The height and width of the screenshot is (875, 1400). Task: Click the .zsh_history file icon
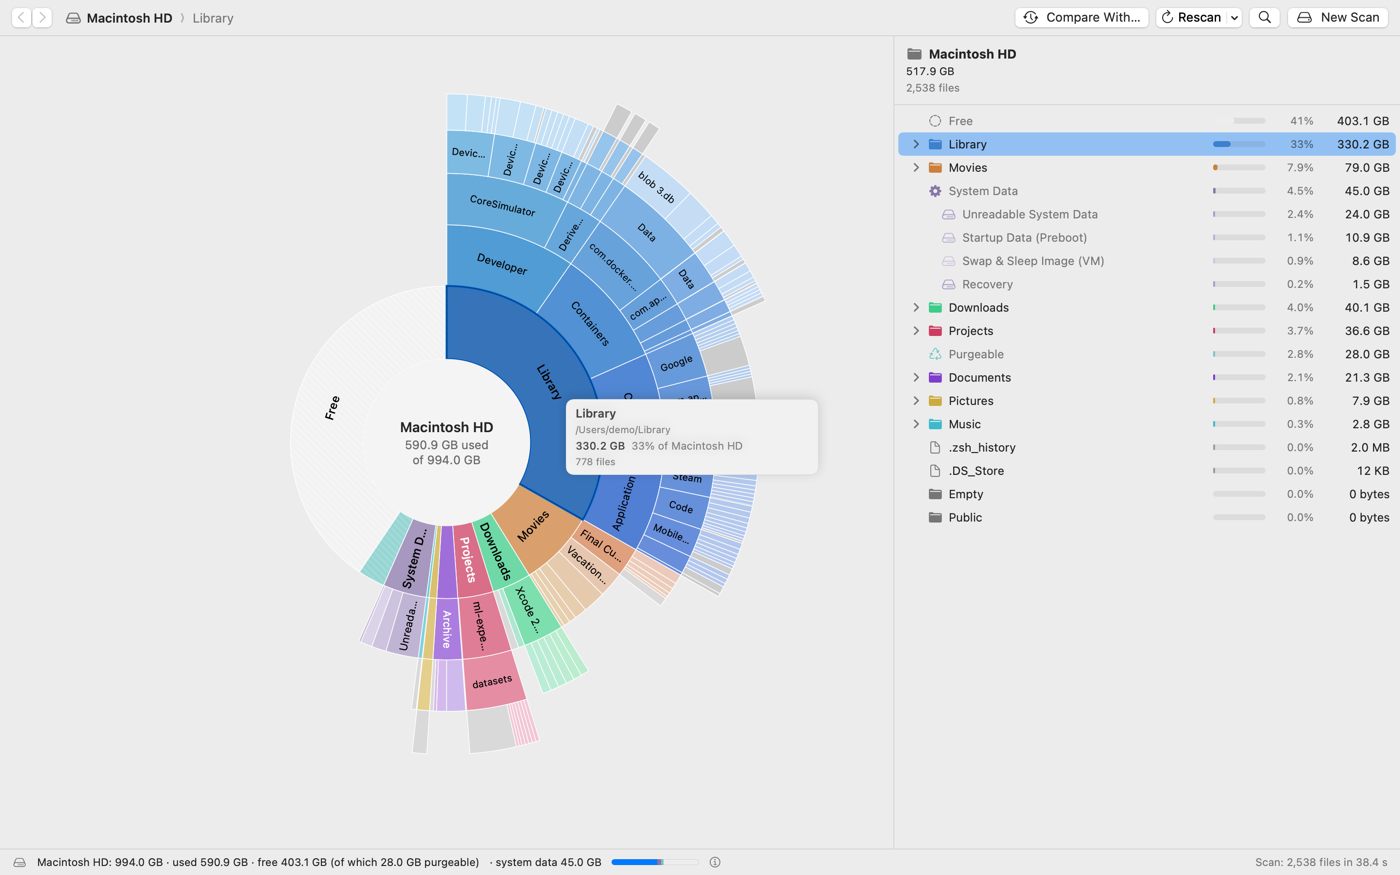tap(935, 447)
